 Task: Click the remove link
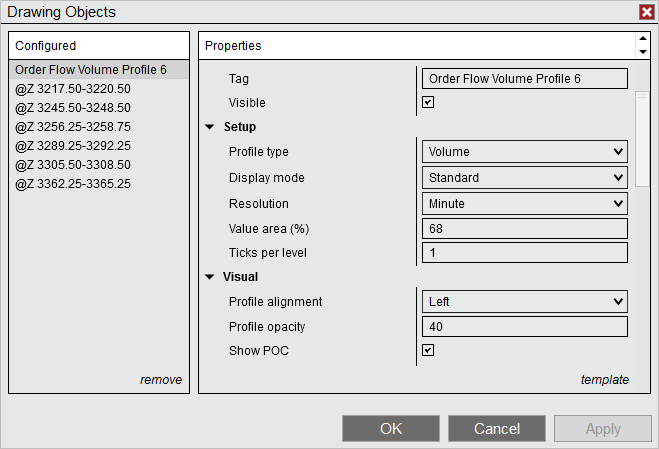tap(161, 380)
